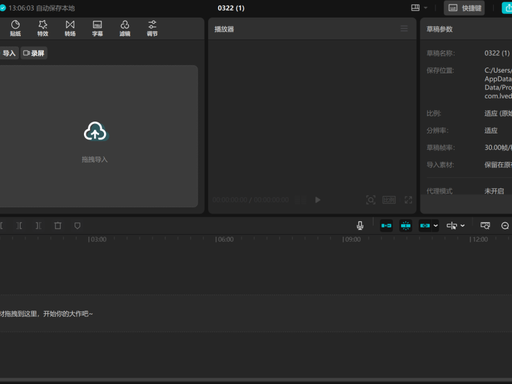Click the 保存位置 path value
The width and height of the screenshot is (512, 384).
click(x=498, y=83)
